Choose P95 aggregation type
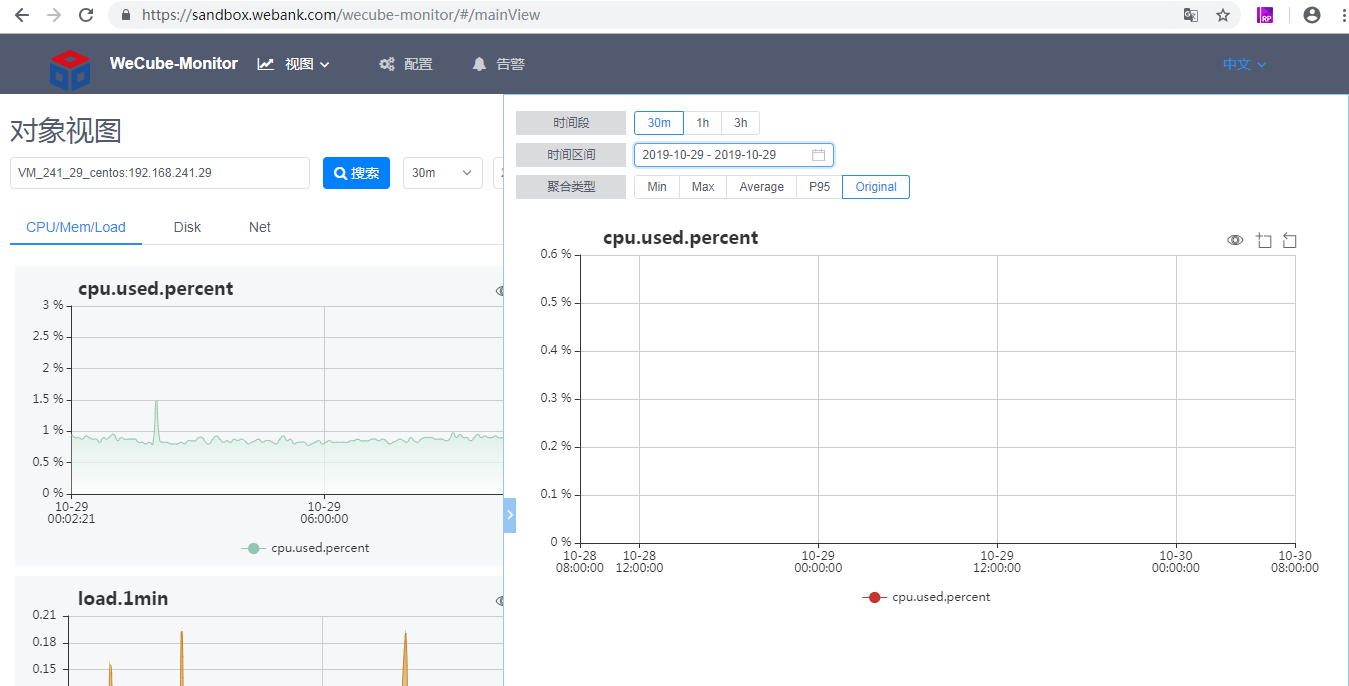The height and width of the screenshot is (686, 1349). pyautogui.click(x=820, y=187)
